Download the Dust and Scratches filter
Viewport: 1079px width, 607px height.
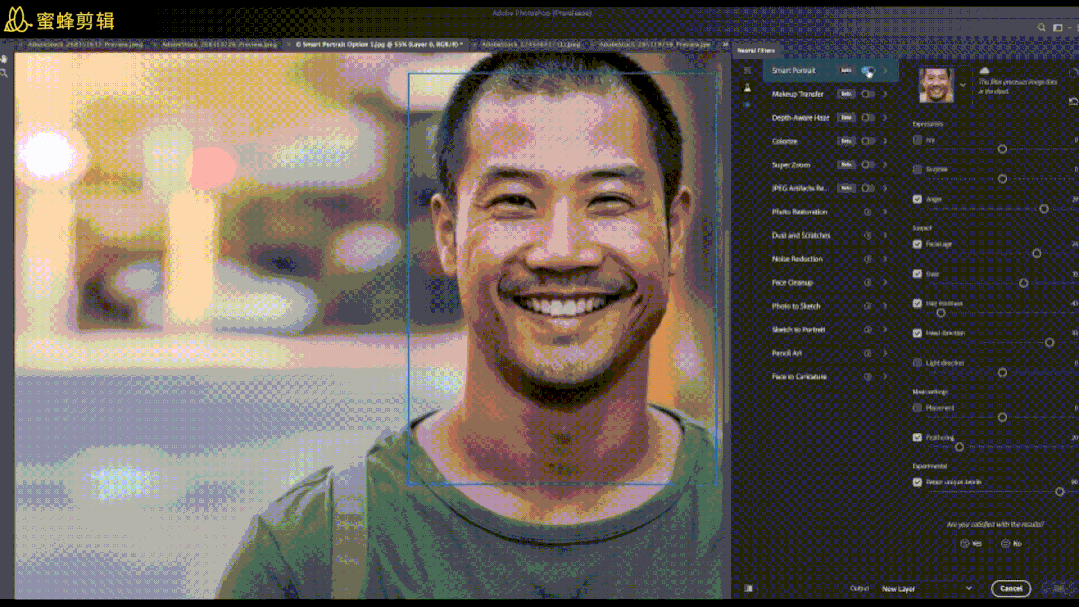tap(868, 235)
